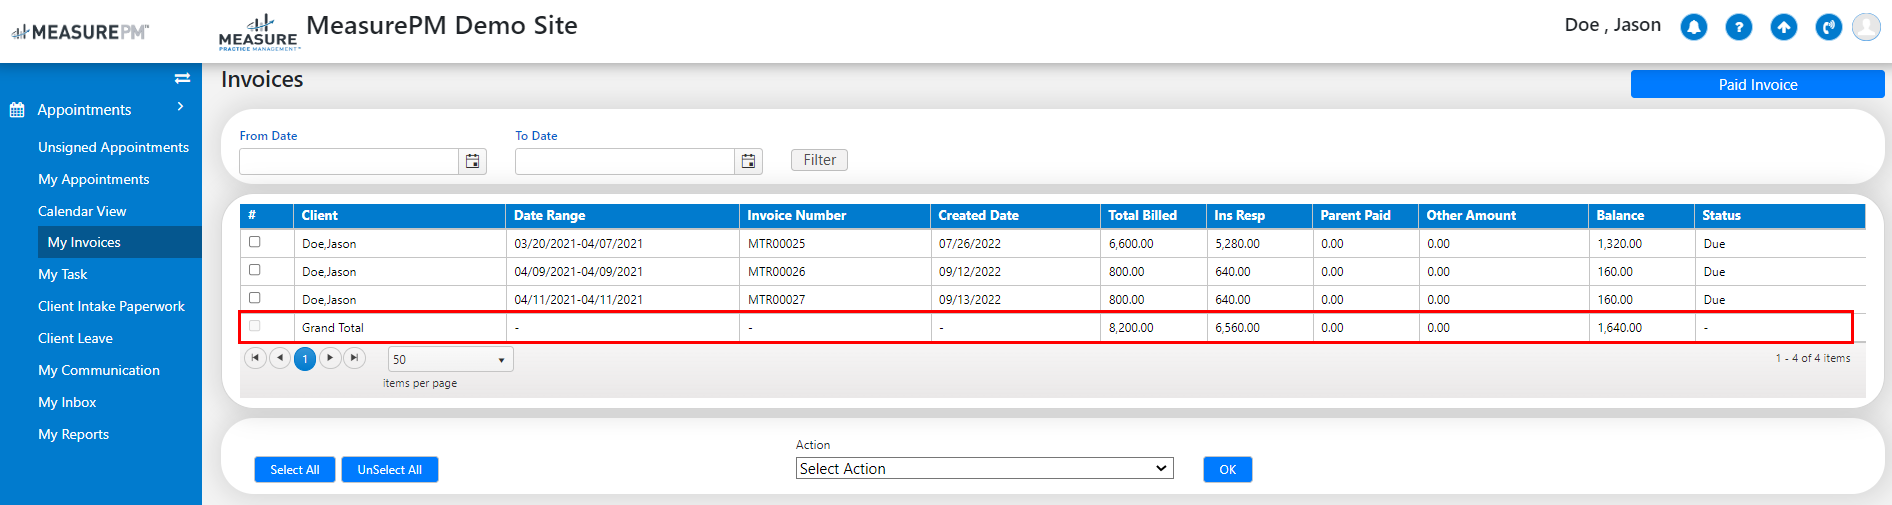The height and width of the screenshot is (505, 1892).
Task: Open the From Date calendar picker
Action: 473,161
